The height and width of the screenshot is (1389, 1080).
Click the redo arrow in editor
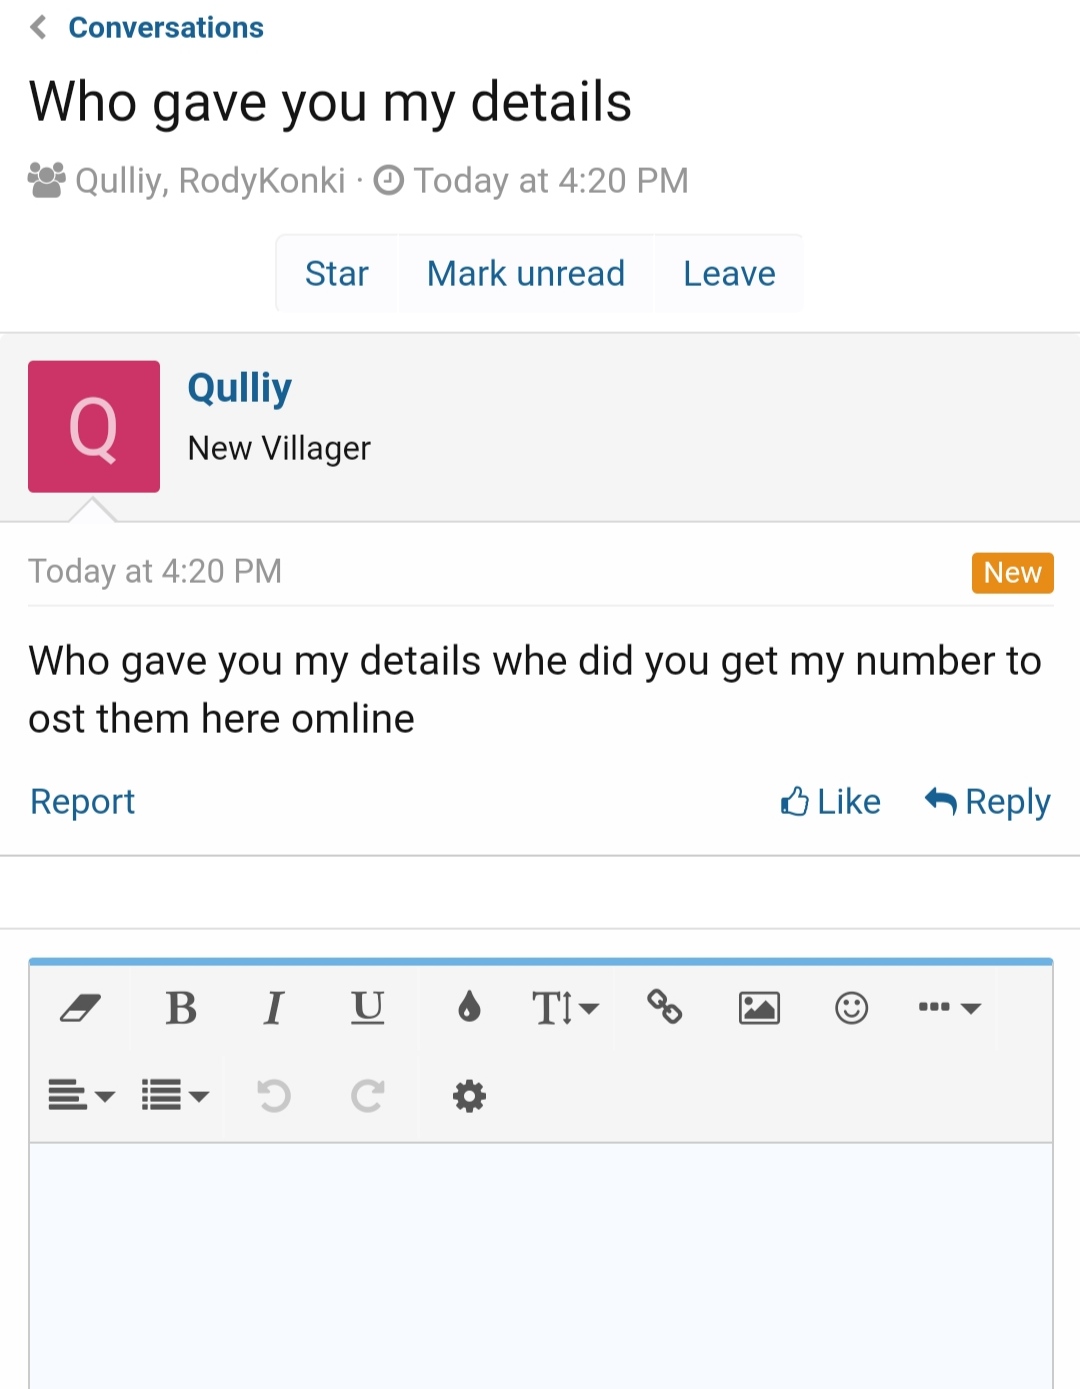[367, 1096]
